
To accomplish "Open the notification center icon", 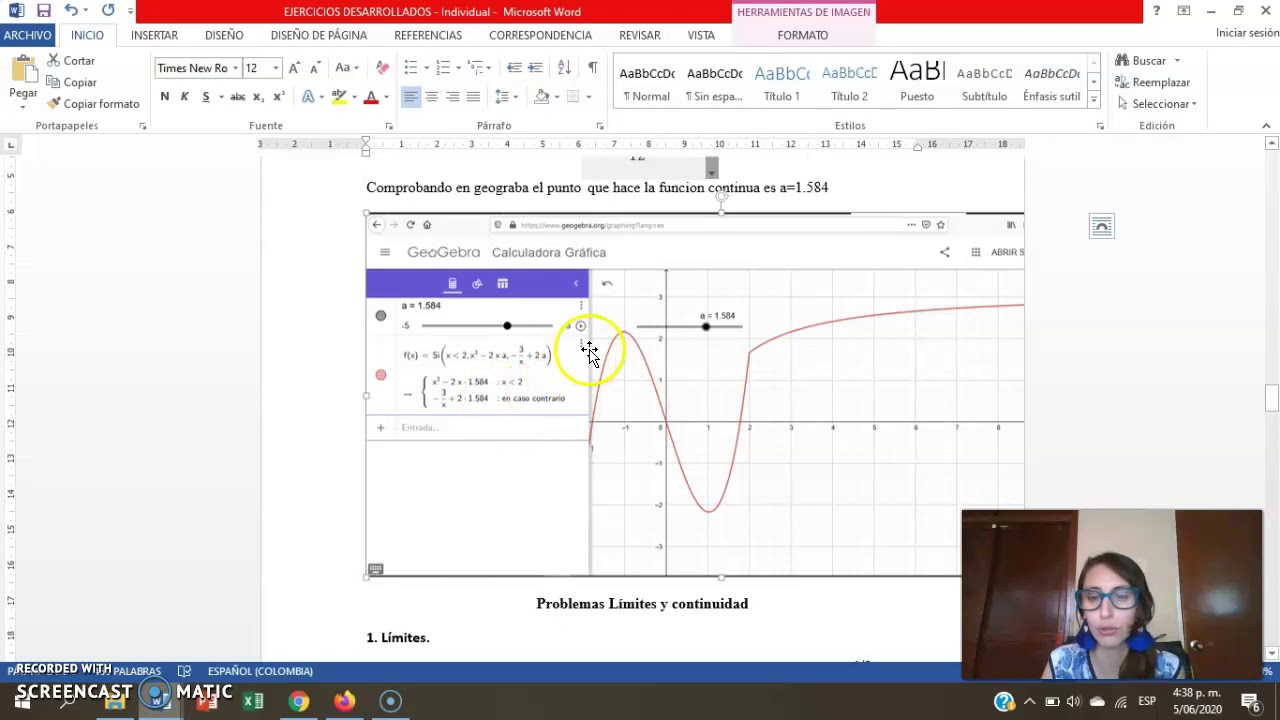I will tap(1251, 701).
